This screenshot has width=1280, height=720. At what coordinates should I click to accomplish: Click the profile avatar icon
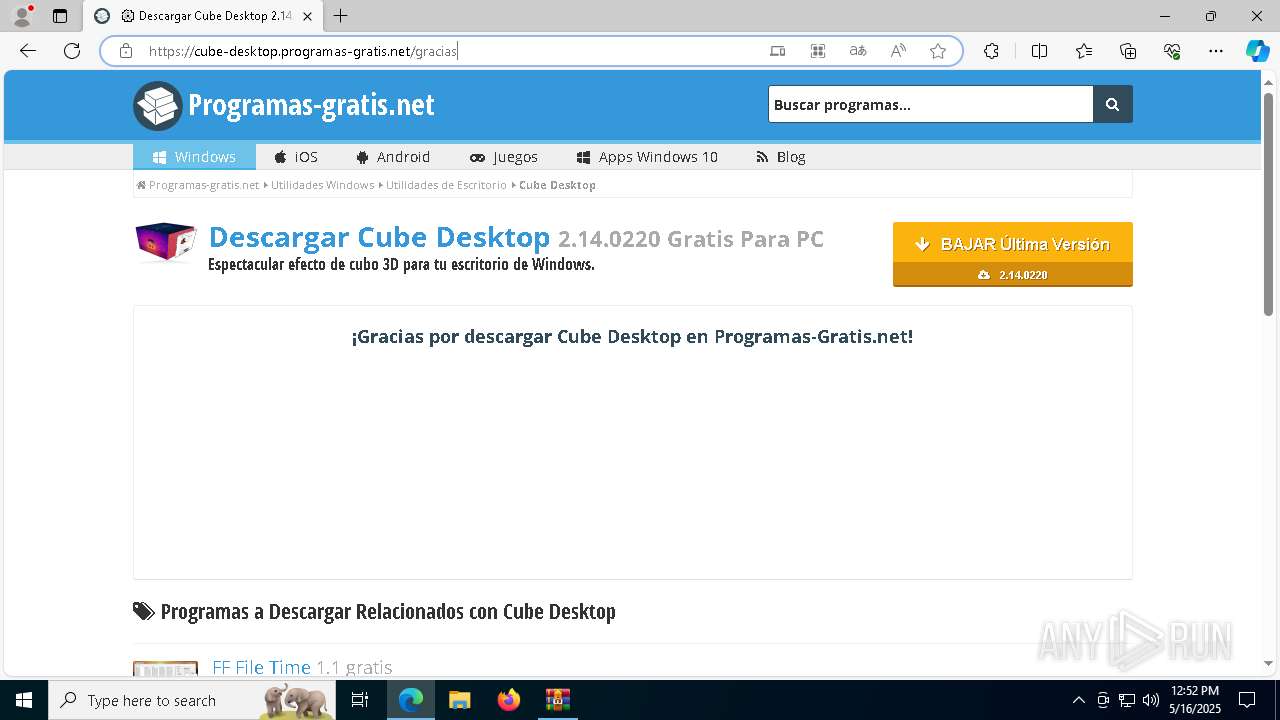(x=21, y=16)
